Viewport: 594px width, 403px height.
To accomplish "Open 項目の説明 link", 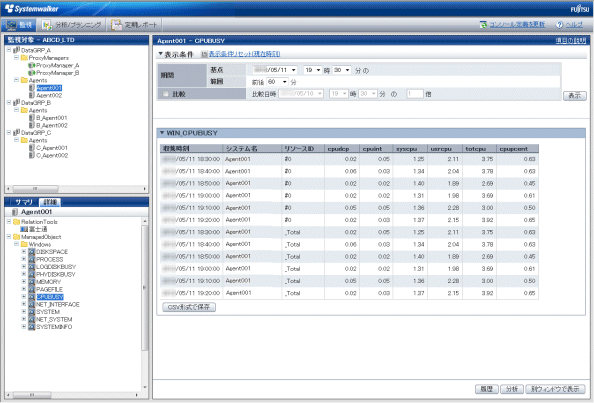I will (571, 41).
